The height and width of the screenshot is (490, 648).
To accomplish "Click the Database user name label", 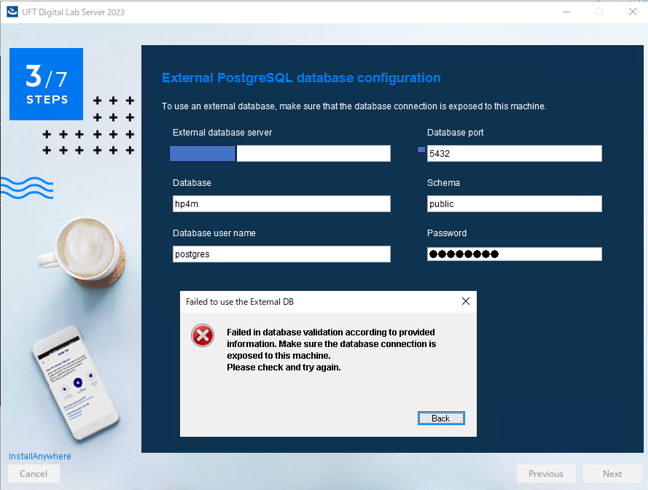I will (x=214, y=233).
